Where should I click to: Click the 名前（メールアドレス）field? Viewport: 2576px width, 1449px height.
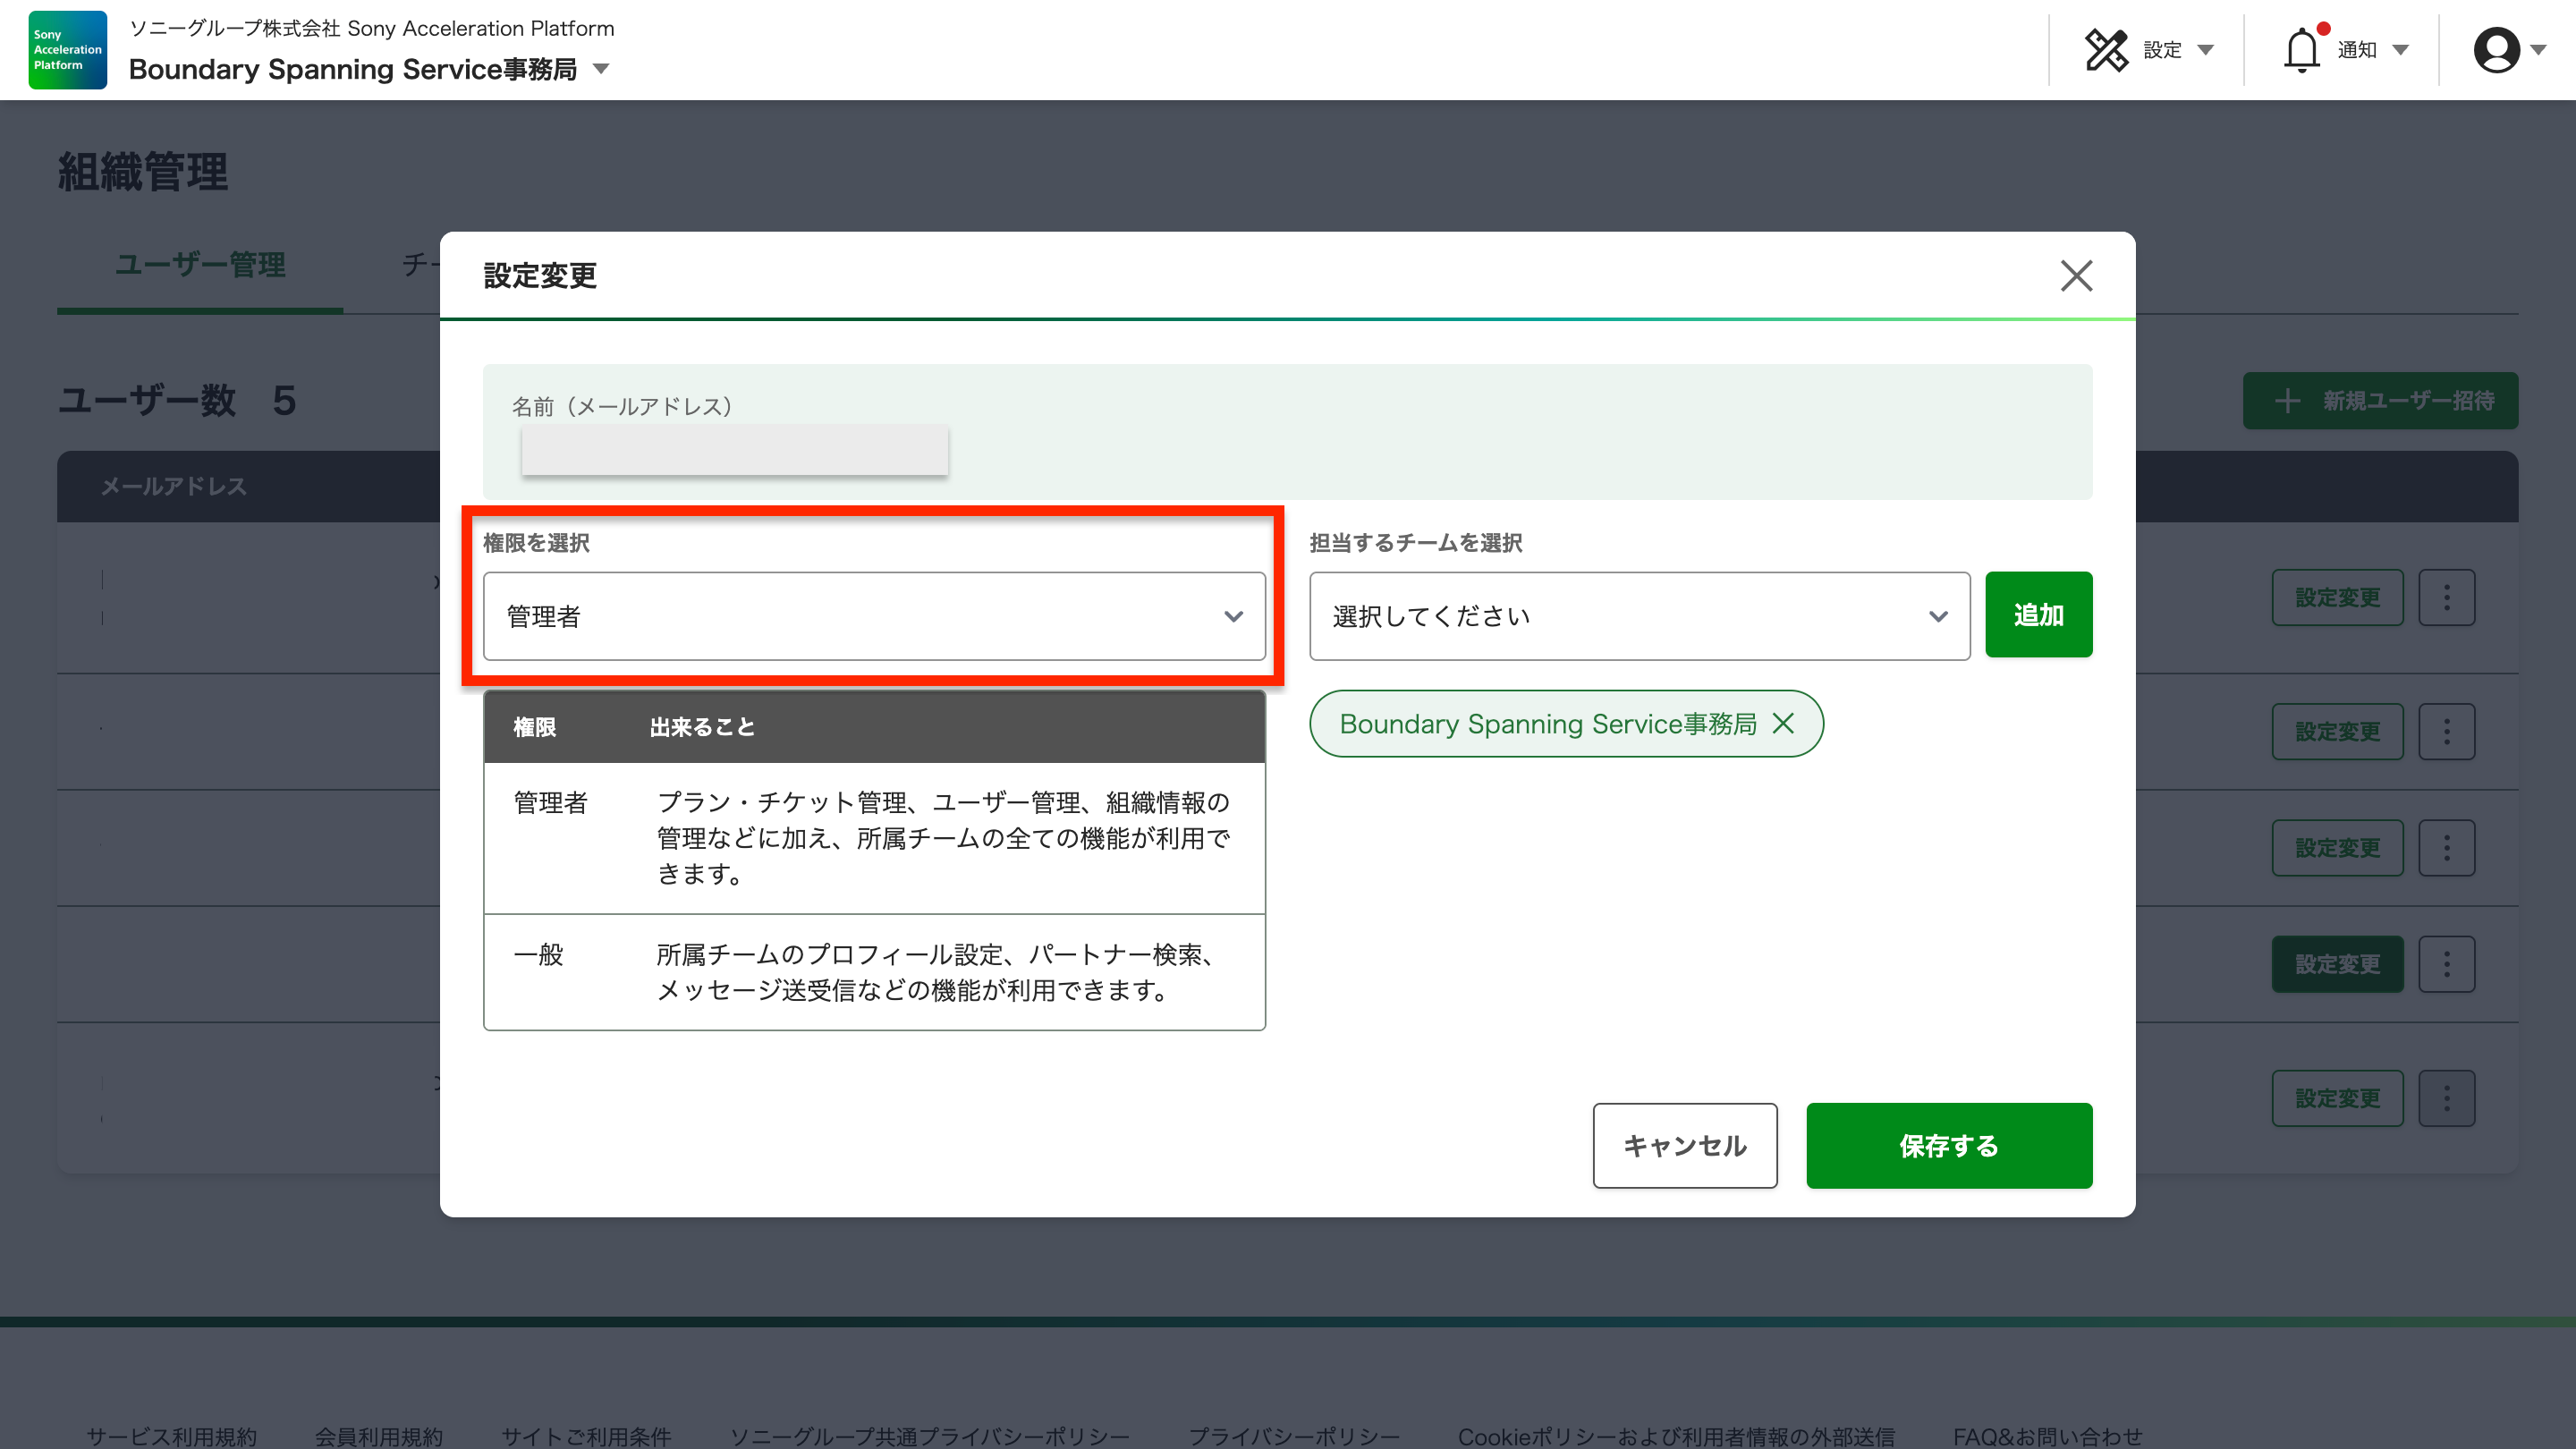[x=734, y=450]
